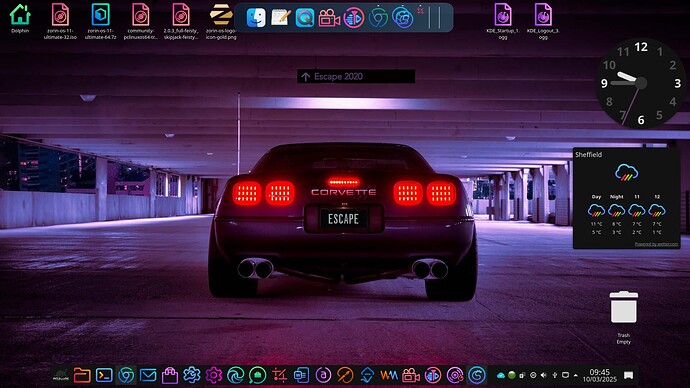Open Chrome browser in bottom panel

pos(126,375)
